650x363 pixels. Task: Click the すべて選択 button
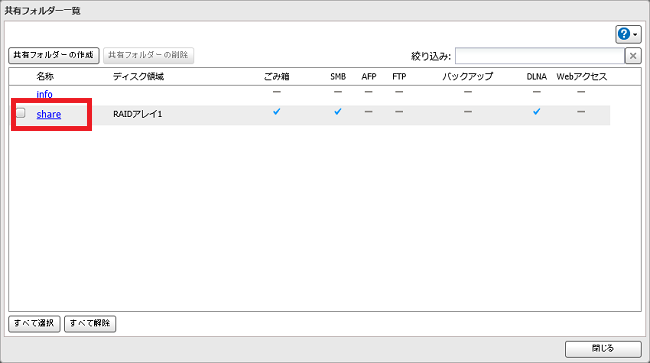coord(34,324)
